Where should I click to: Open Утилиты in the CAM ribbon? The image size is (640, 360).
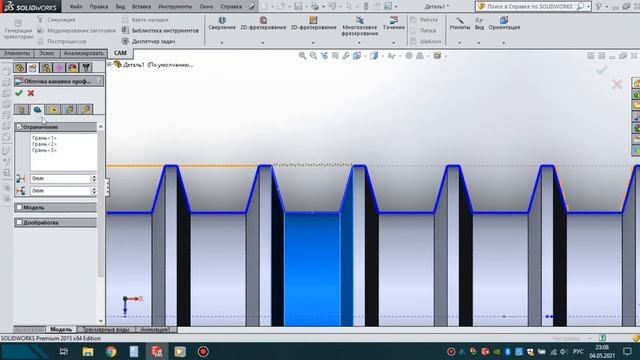pyautogui.click(x=460, y=23)
